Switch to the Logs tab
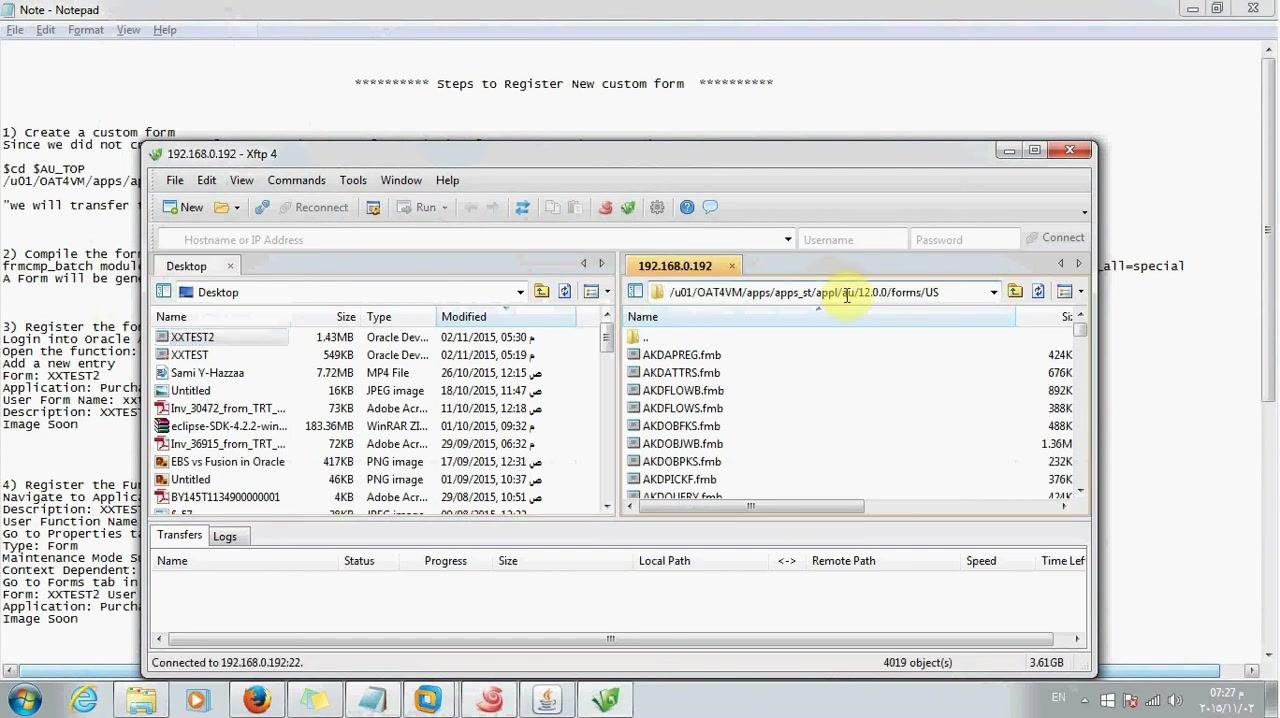 pos(225,537)
